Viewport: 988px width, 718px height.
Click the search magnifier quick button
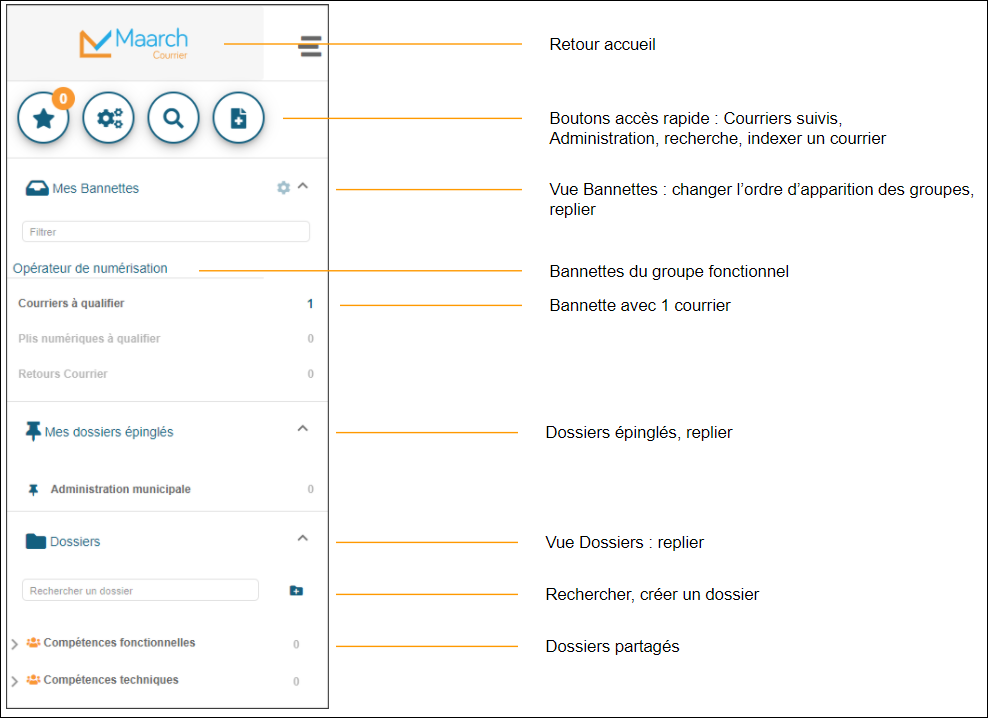point(173,119)
